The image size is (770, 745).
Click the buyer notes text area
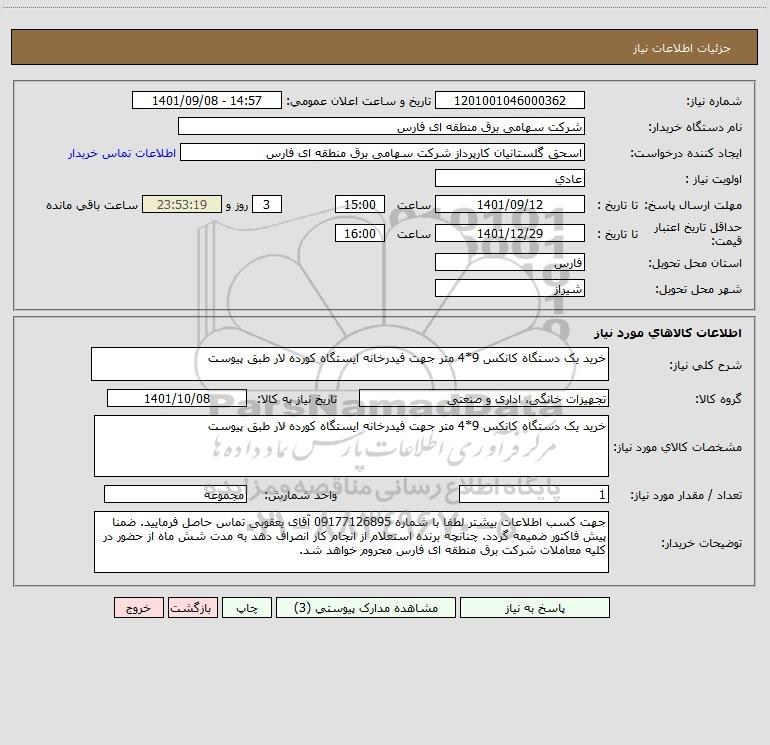351,542
